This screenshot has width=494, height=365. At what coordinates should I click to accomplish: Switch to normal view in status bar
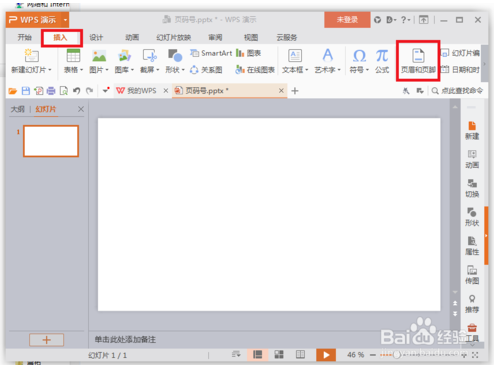point(257,355)
